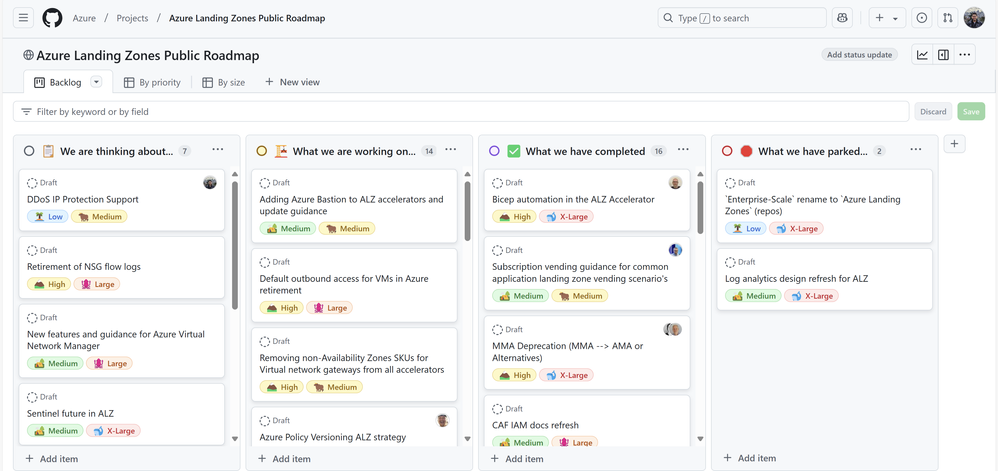
Task: Switch to the By size tab
Action: click(x=223, y=82)
